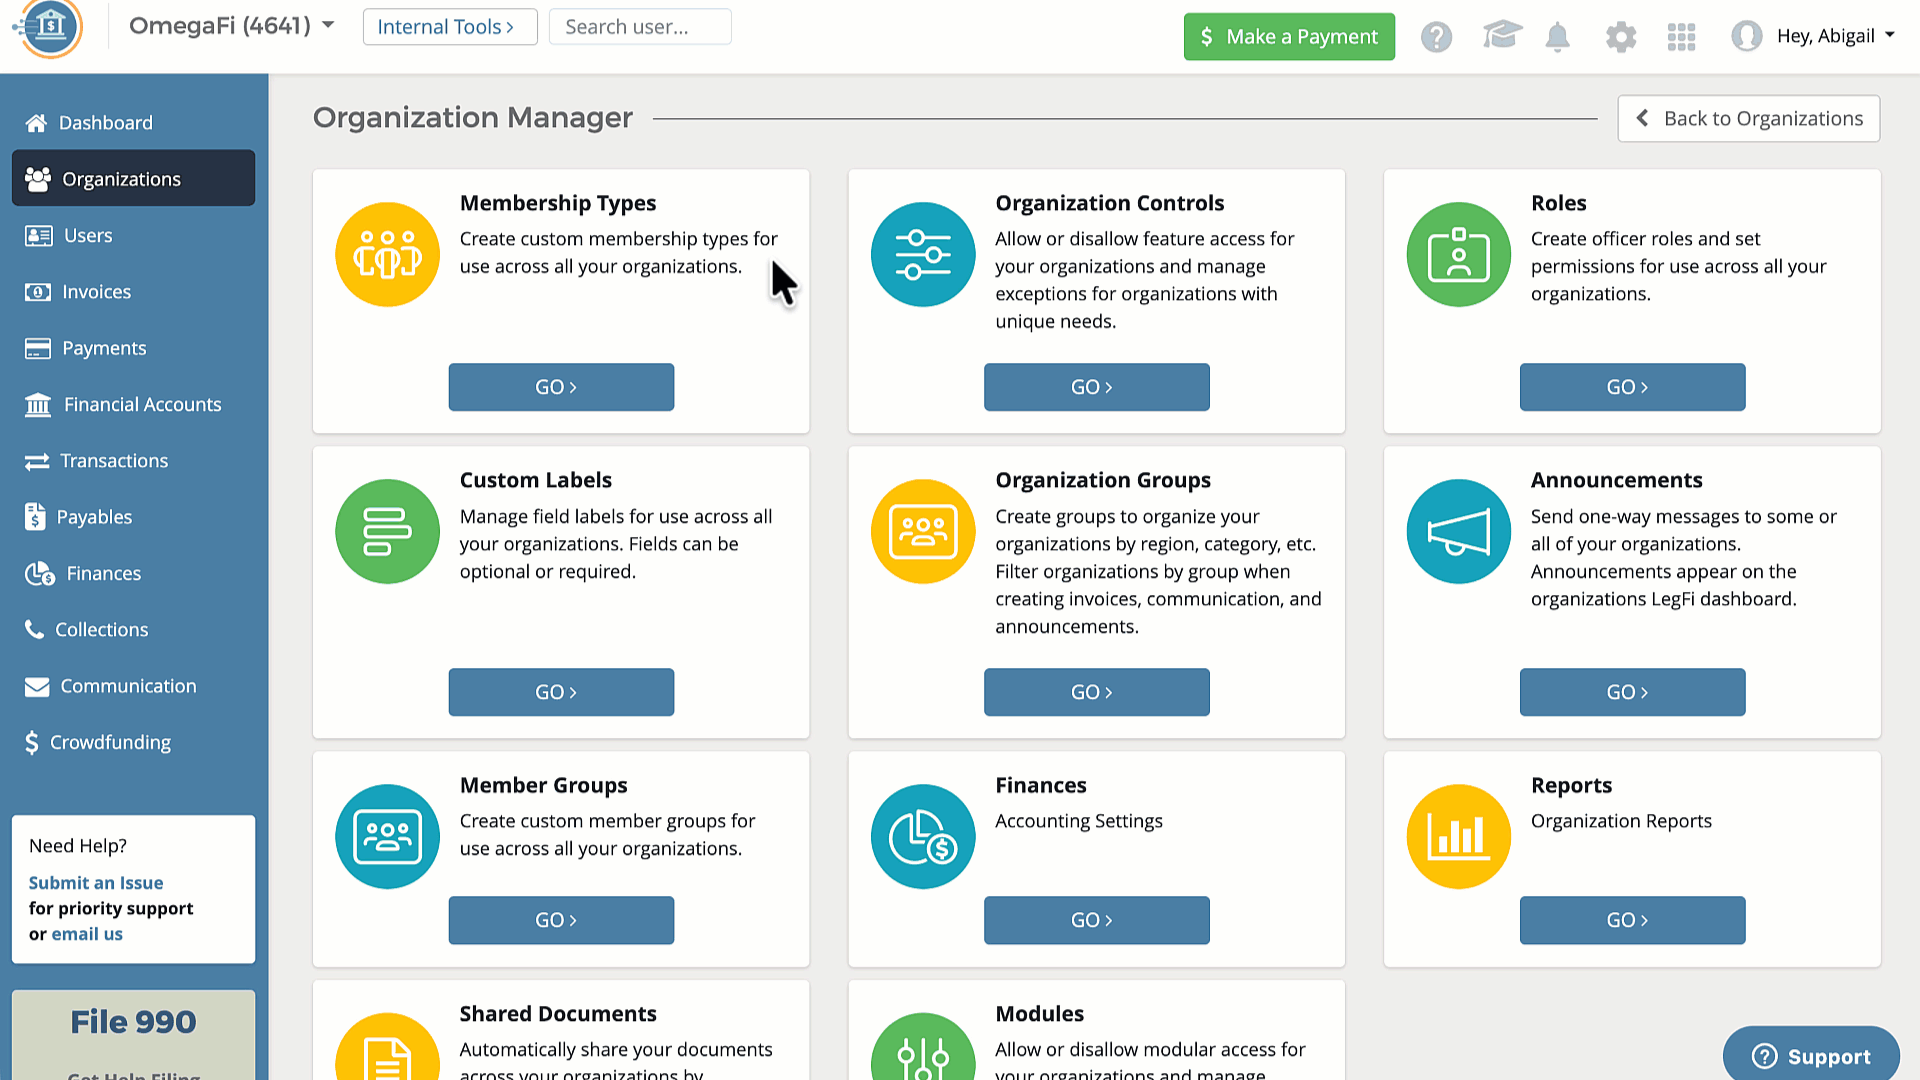The height and width of the screenshot is (1080, 1920).
Task: Click Back to Organizations button
Action: (x=1748, y=118)
